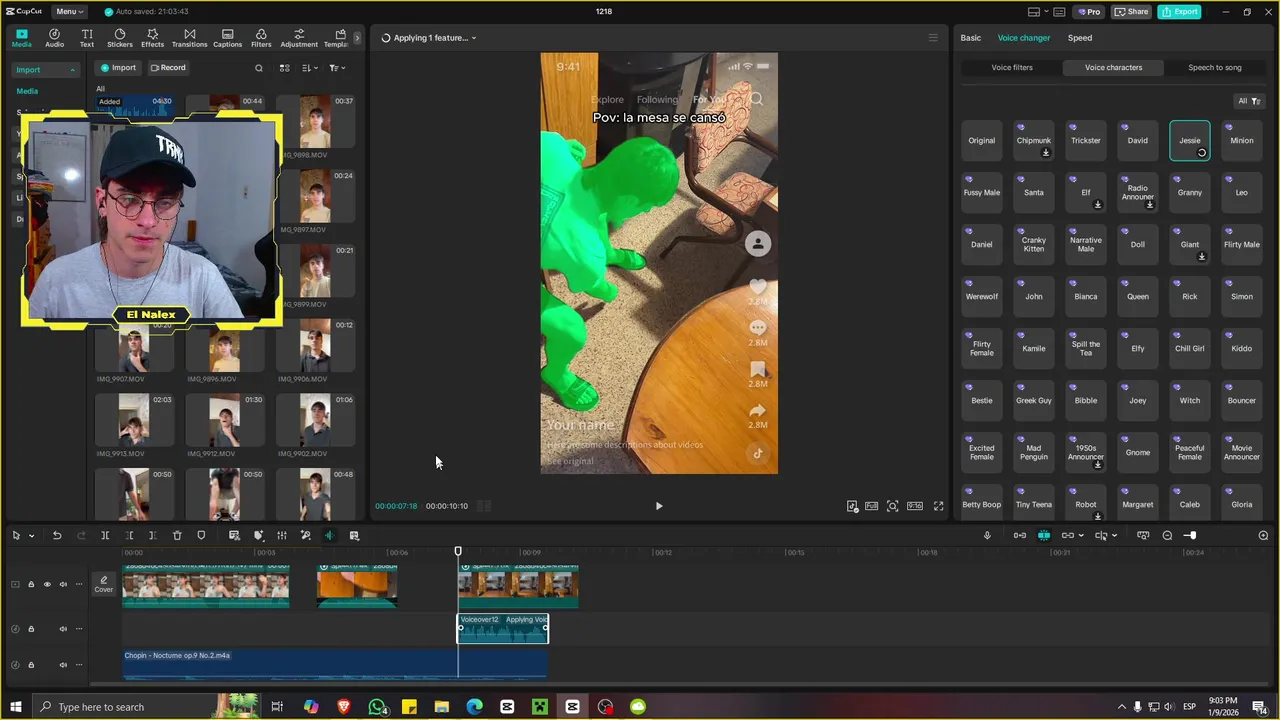This screenshot has height=720, width=1280.
Task: Lock the main video track
Action: [x=31, y=584]
